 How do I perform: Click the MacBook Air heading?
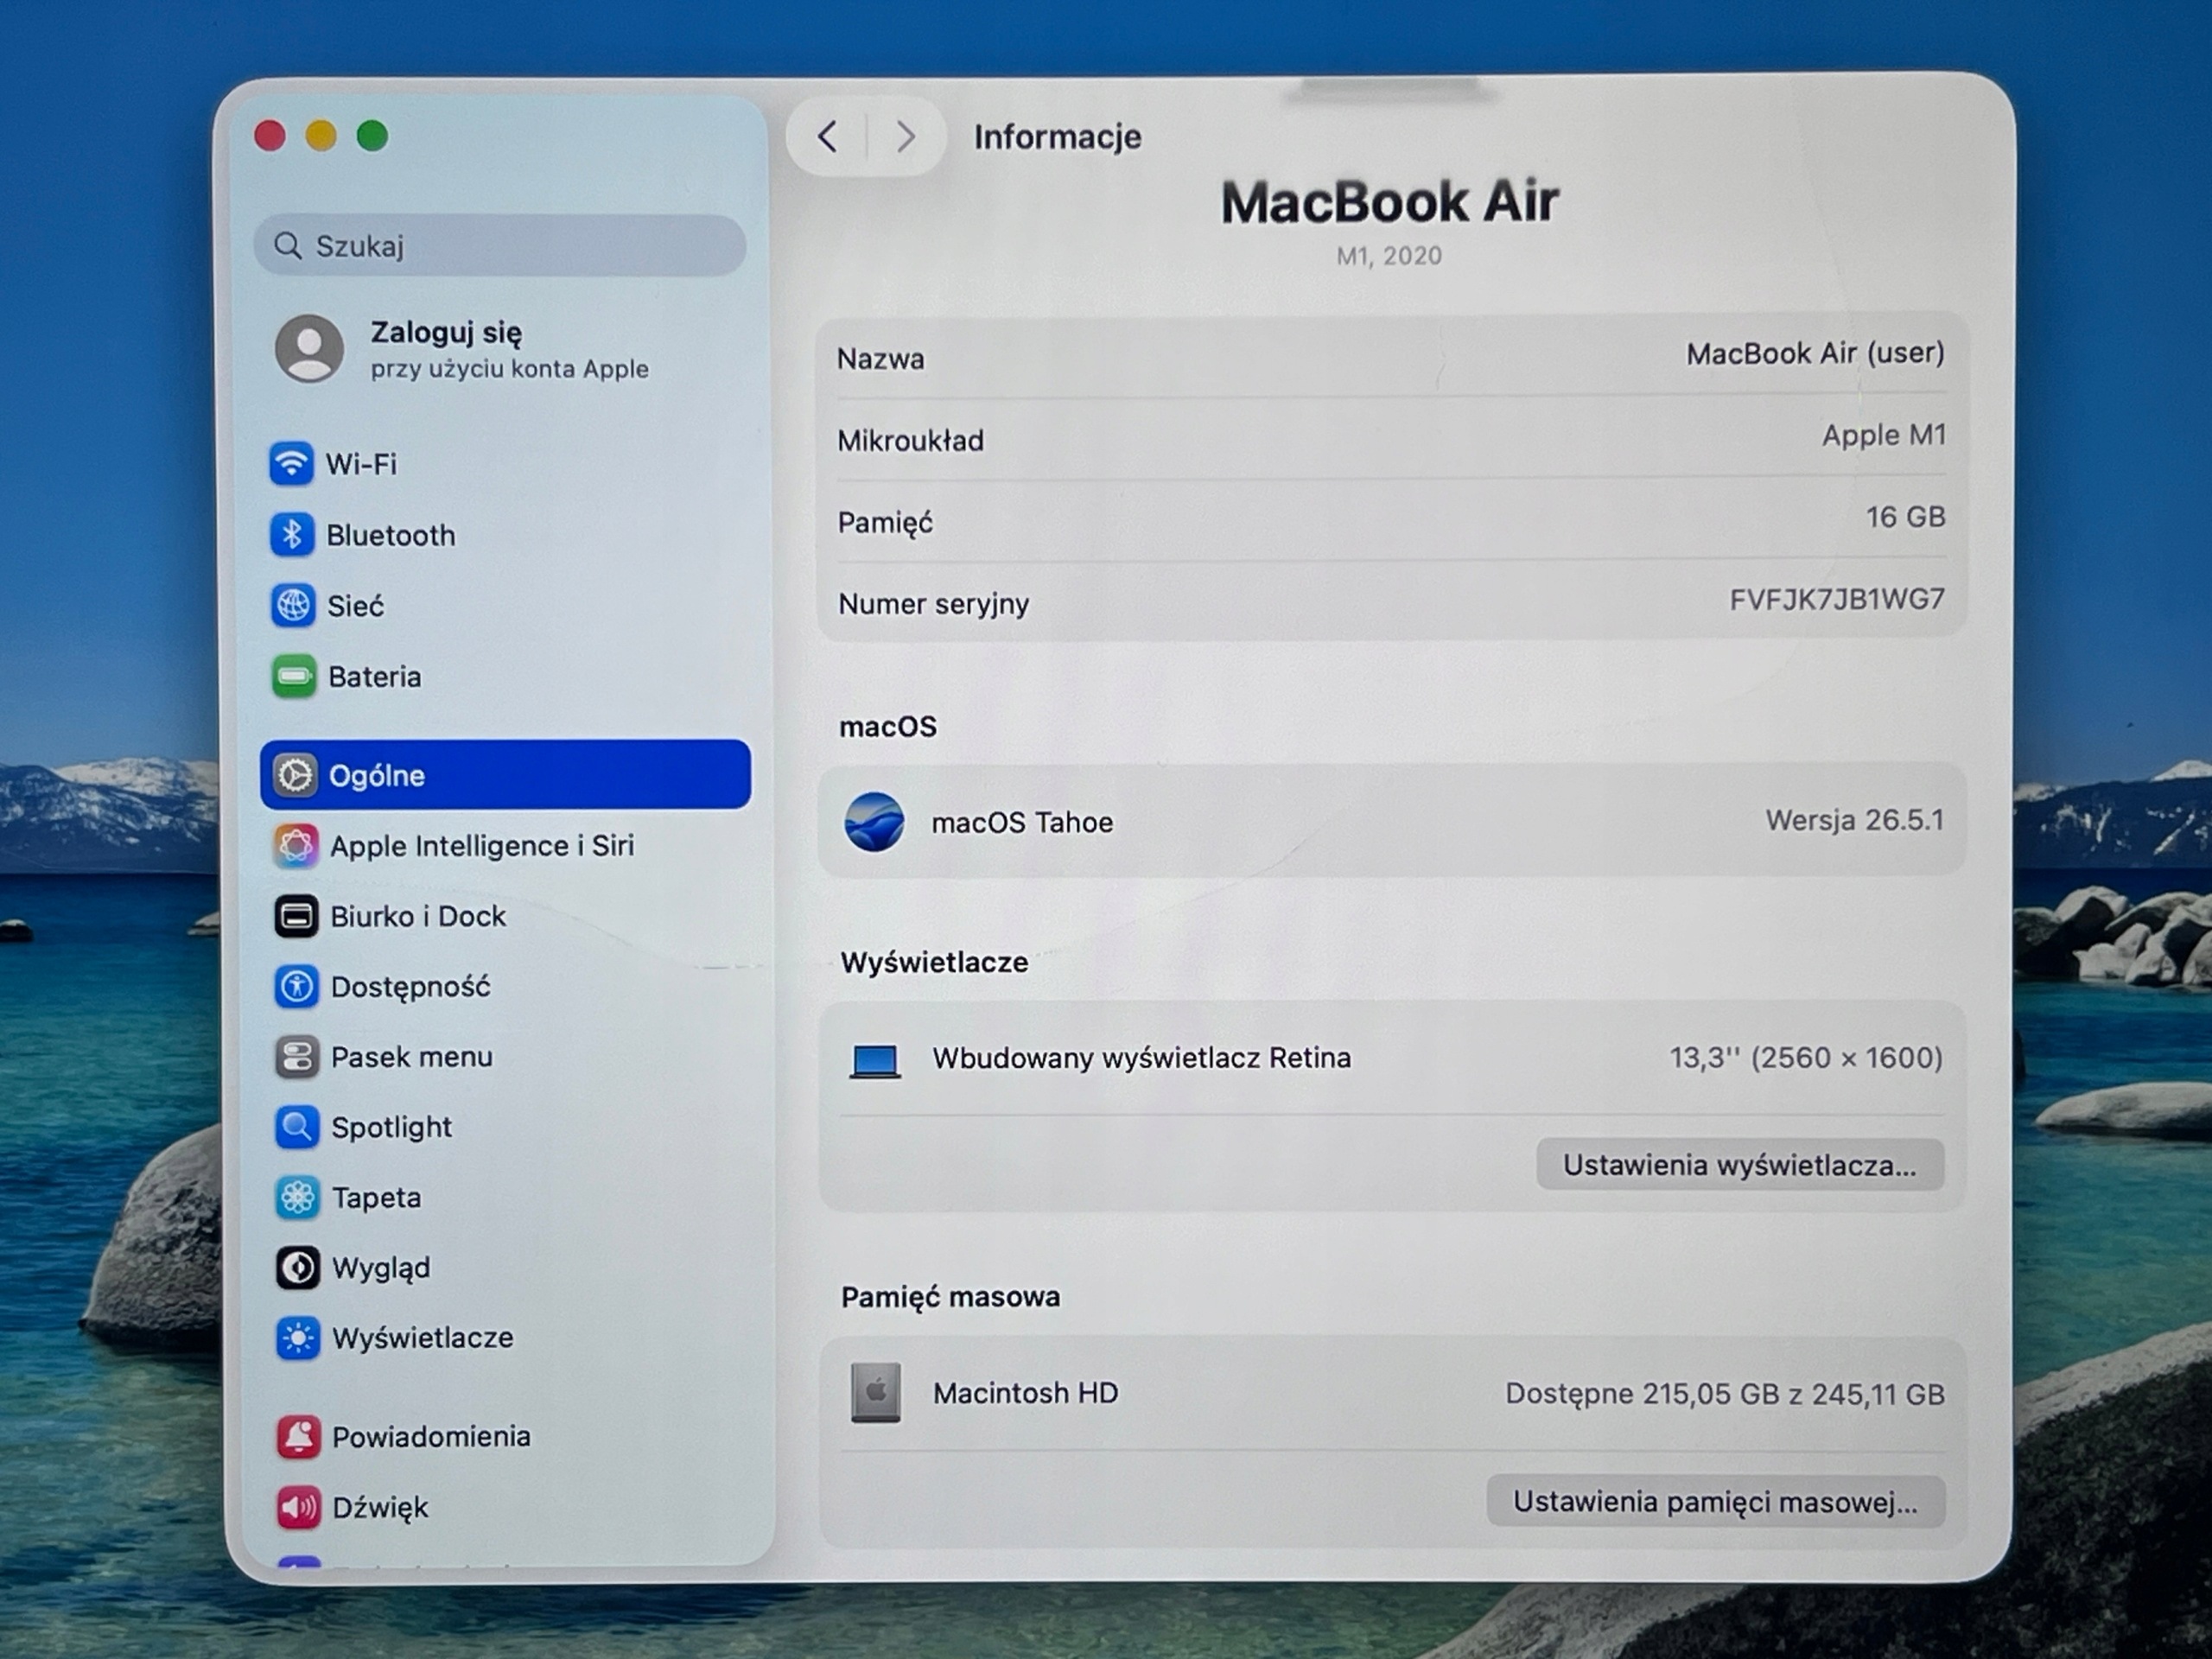coord(1390,202)
